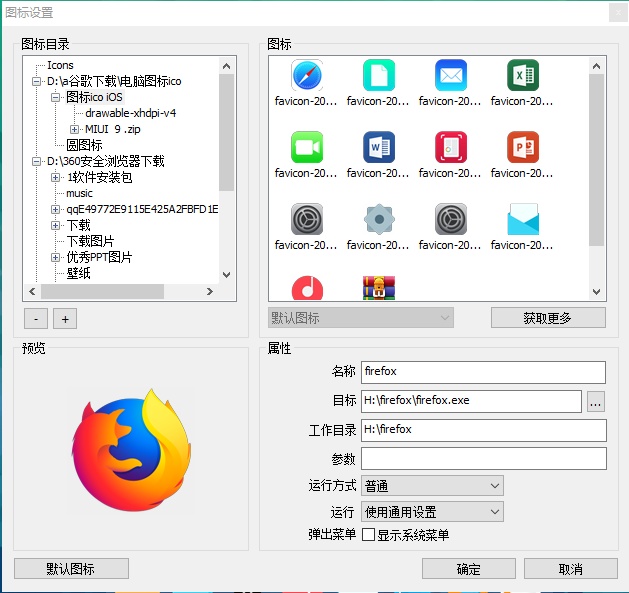Click the tree scroll right arrow
This screenshot has width=629, height=593.
tap(209, 291)
